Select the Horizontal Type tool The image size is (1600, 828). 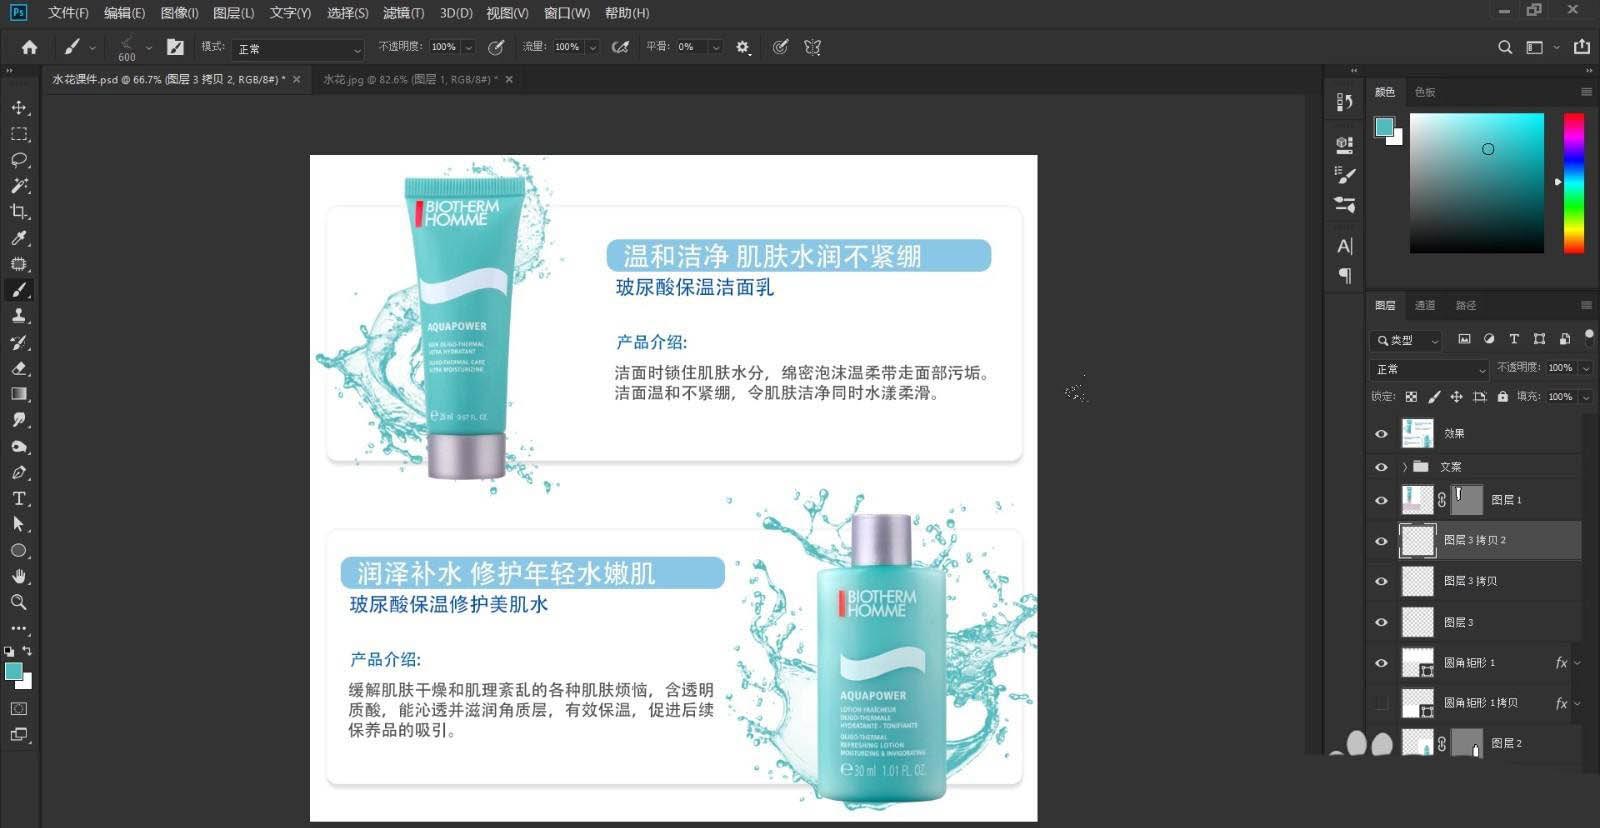(19, 498)
